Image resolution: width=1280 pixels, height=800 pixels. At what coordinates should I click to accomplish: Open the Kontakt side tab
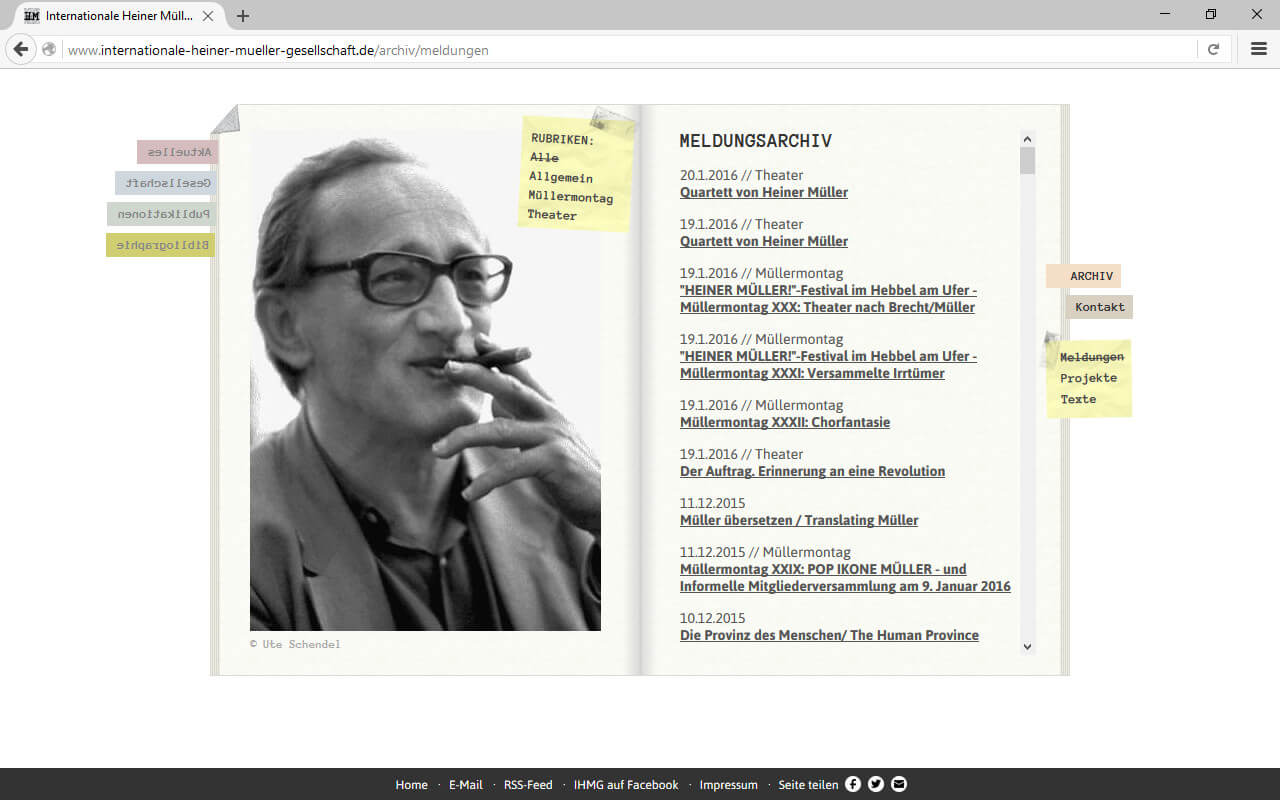tap(1099, 307)
